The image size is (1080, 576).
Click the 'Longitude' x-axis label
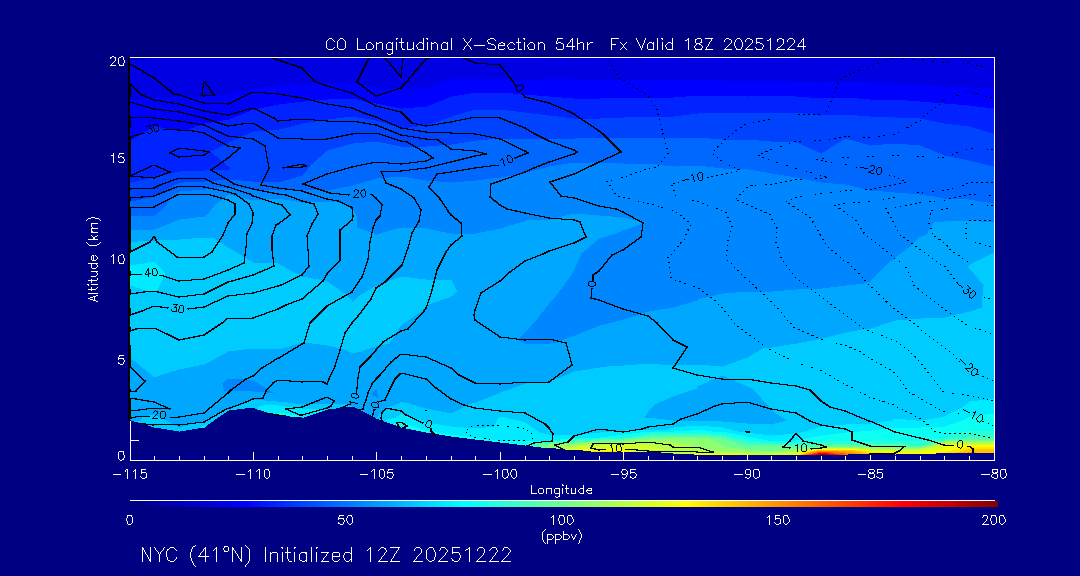coord(561,489)
